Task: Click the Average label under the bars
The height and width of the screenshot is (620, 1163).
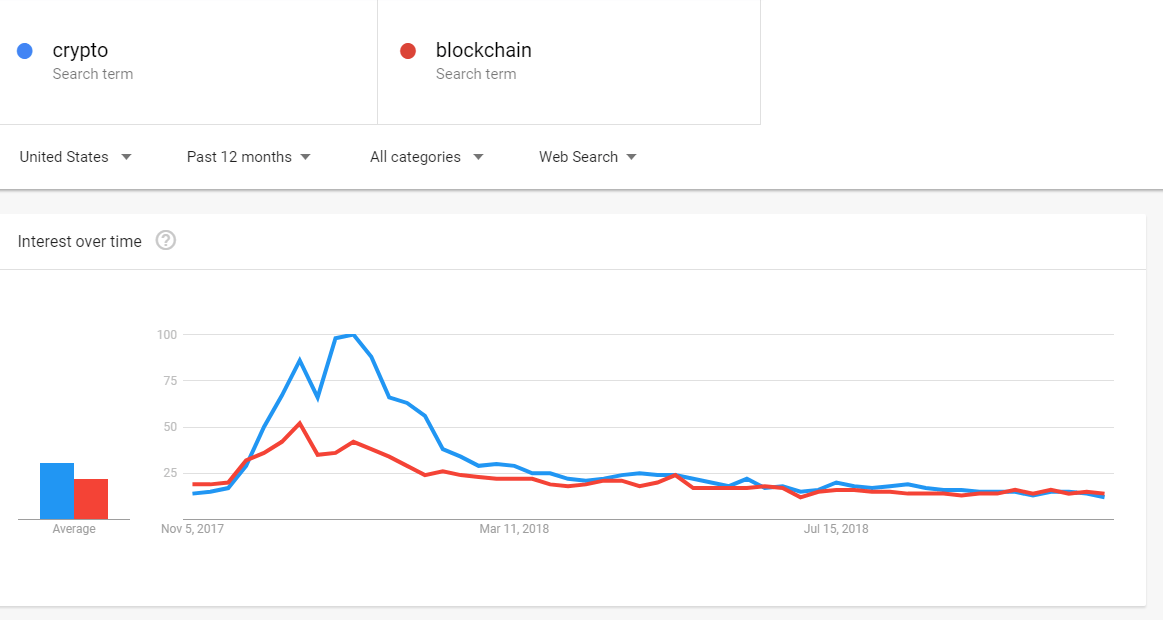Action: pos(74,529)
